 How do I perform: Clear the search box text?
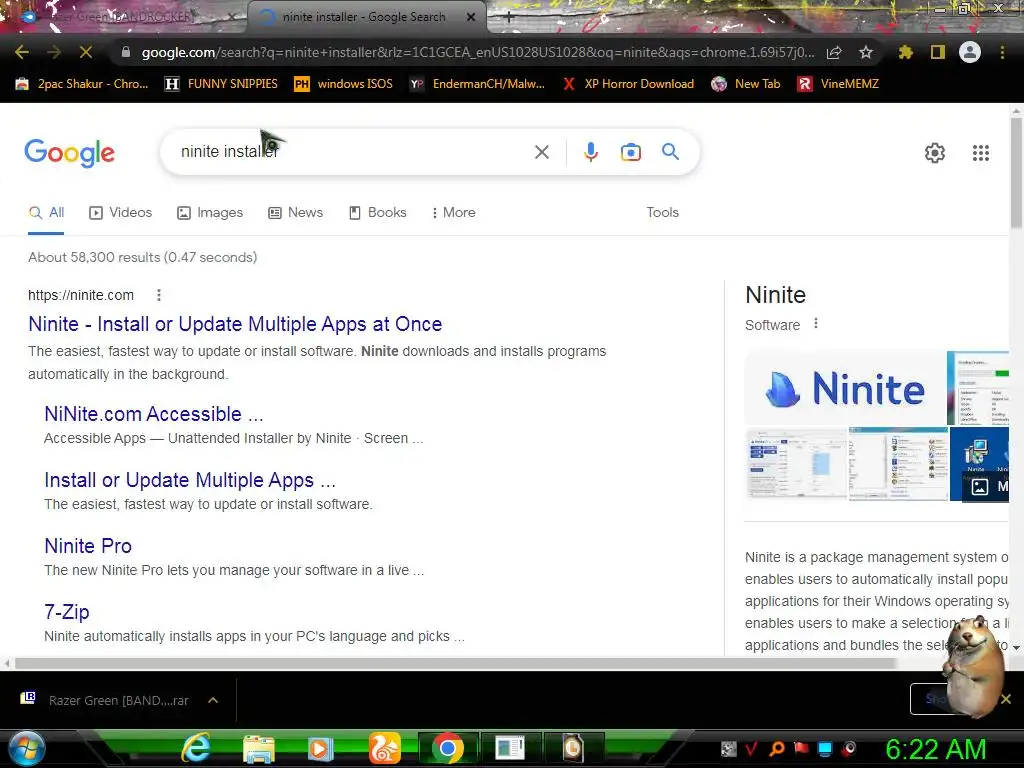click(541, 152)
